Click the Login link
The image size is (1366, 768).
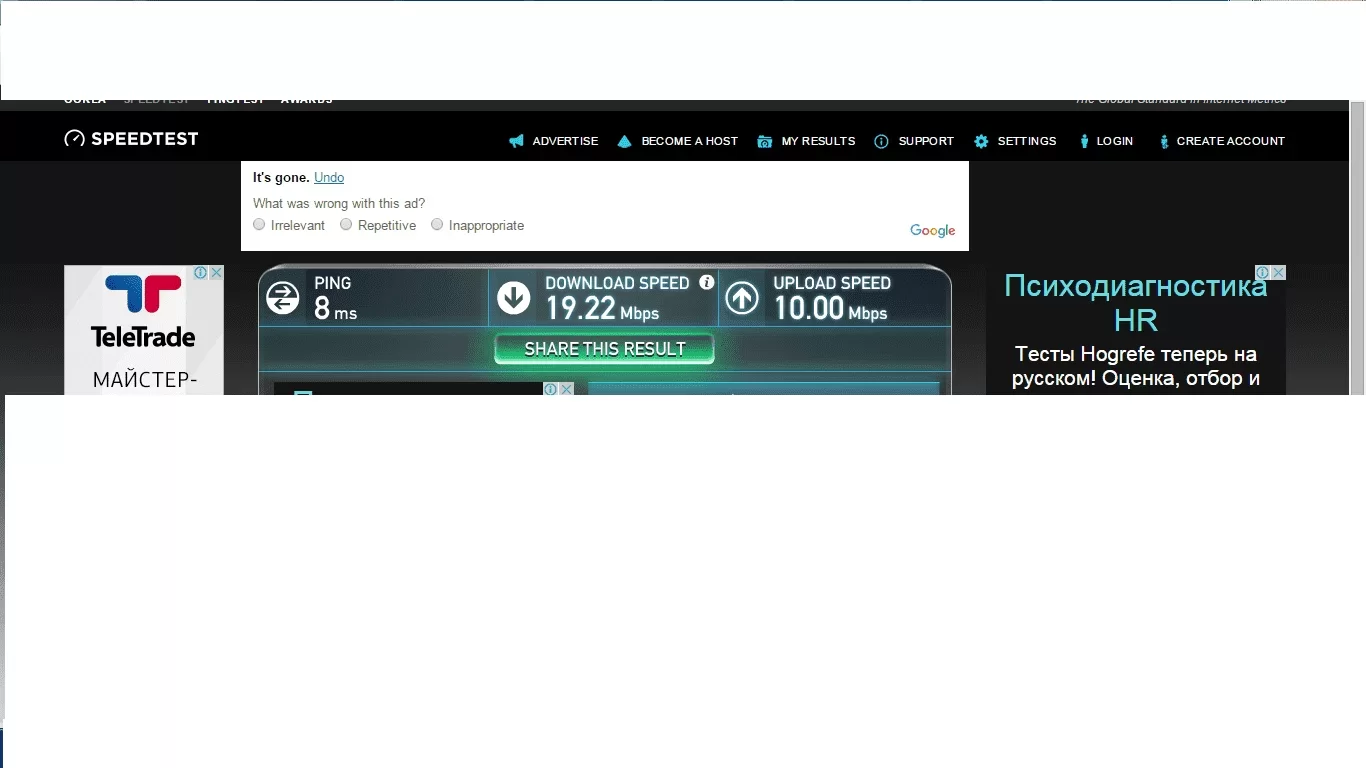[1114, 141]
